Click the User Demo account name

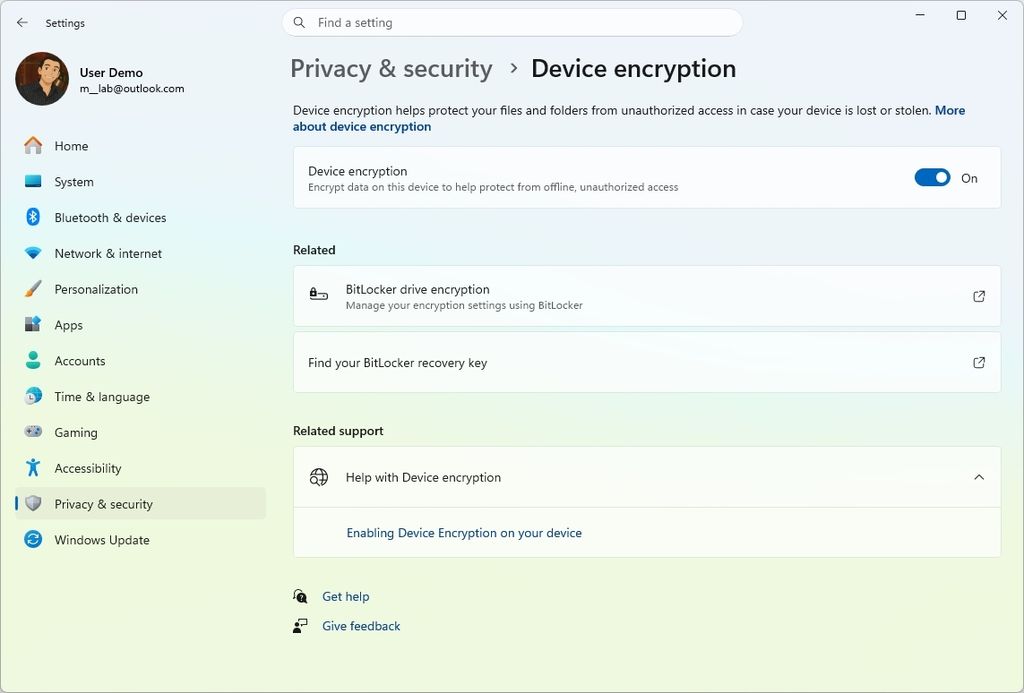111,73
